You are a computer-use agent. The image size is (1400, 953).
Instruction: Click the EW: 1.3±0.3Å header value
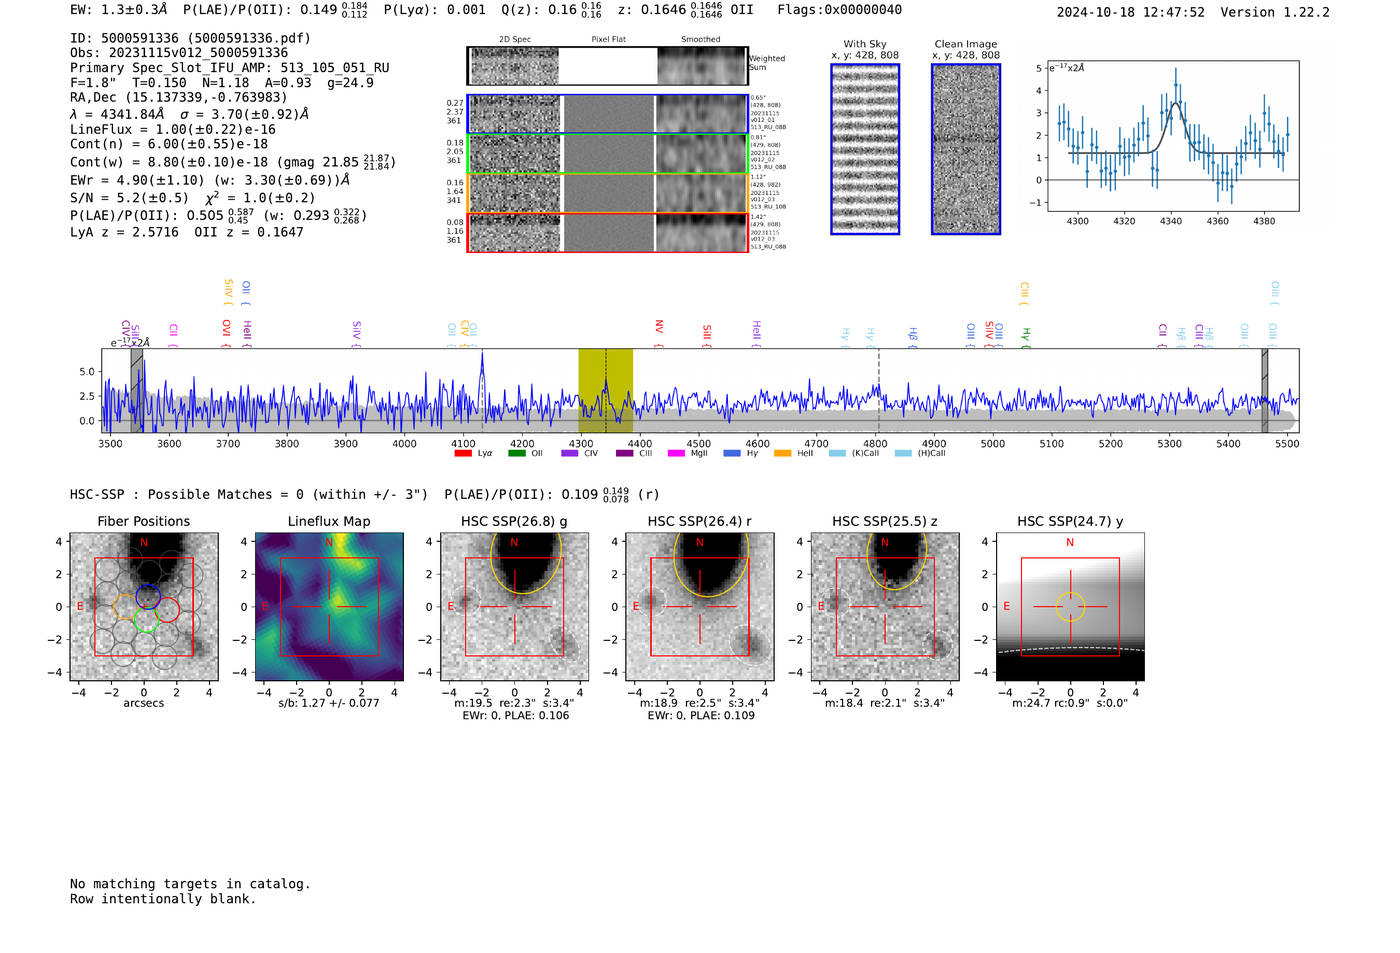[118, 10]
